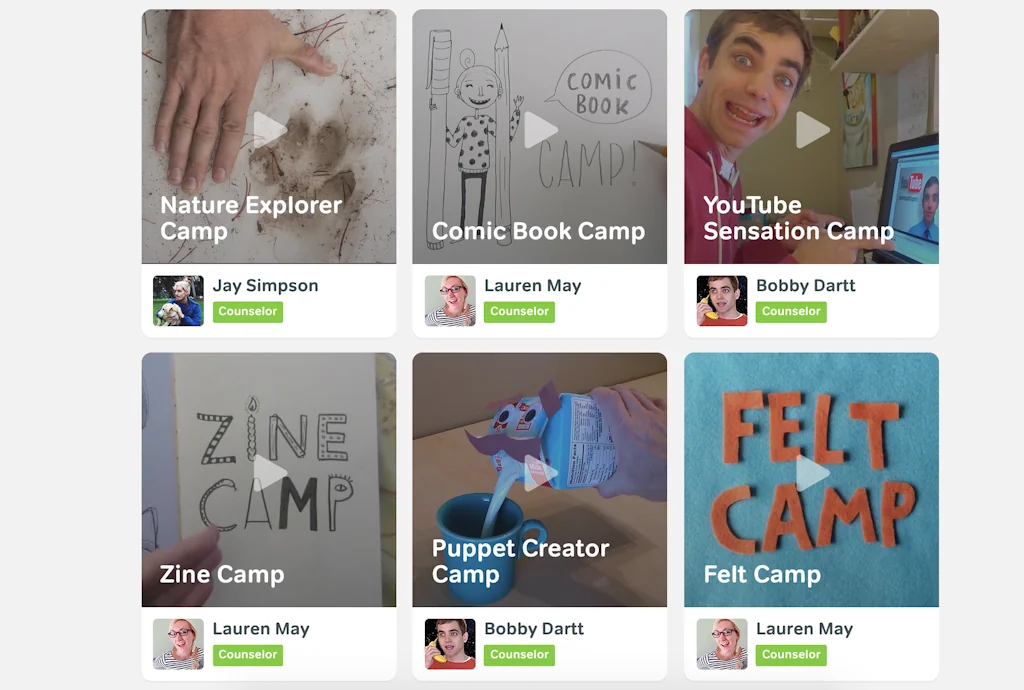The image size is (1024, 690).
Task: Play the Nature Explorer Camp video
Action: [x=269, y=130]
